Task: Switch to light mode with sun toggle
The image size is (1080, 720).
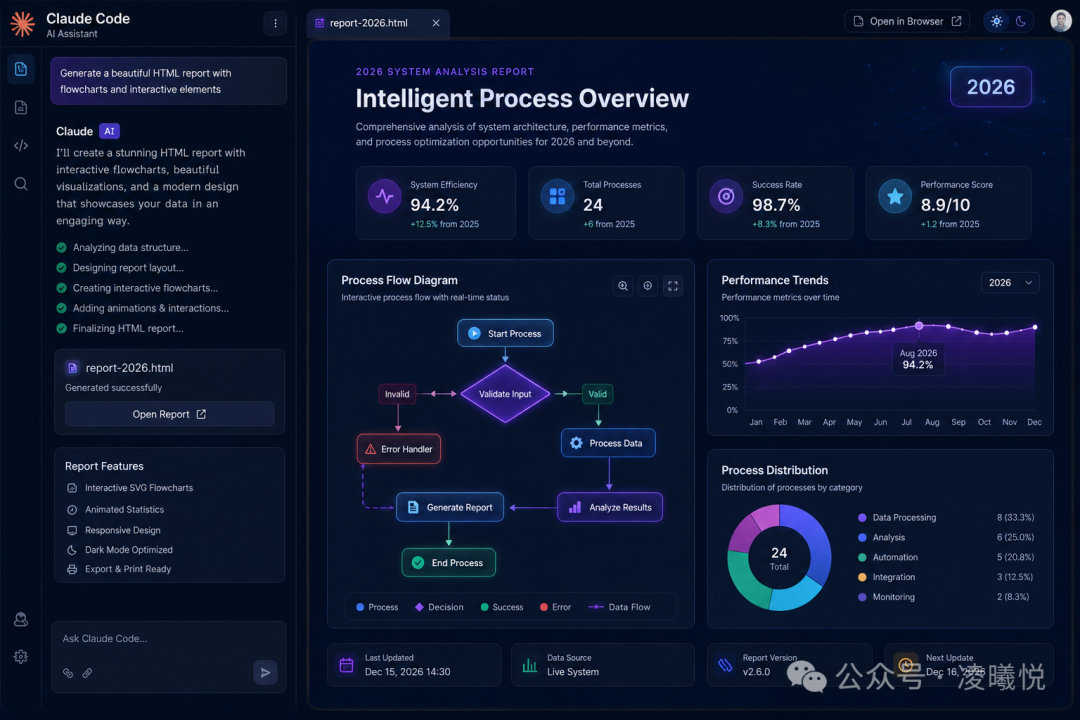Action: (x=997, y=21)
